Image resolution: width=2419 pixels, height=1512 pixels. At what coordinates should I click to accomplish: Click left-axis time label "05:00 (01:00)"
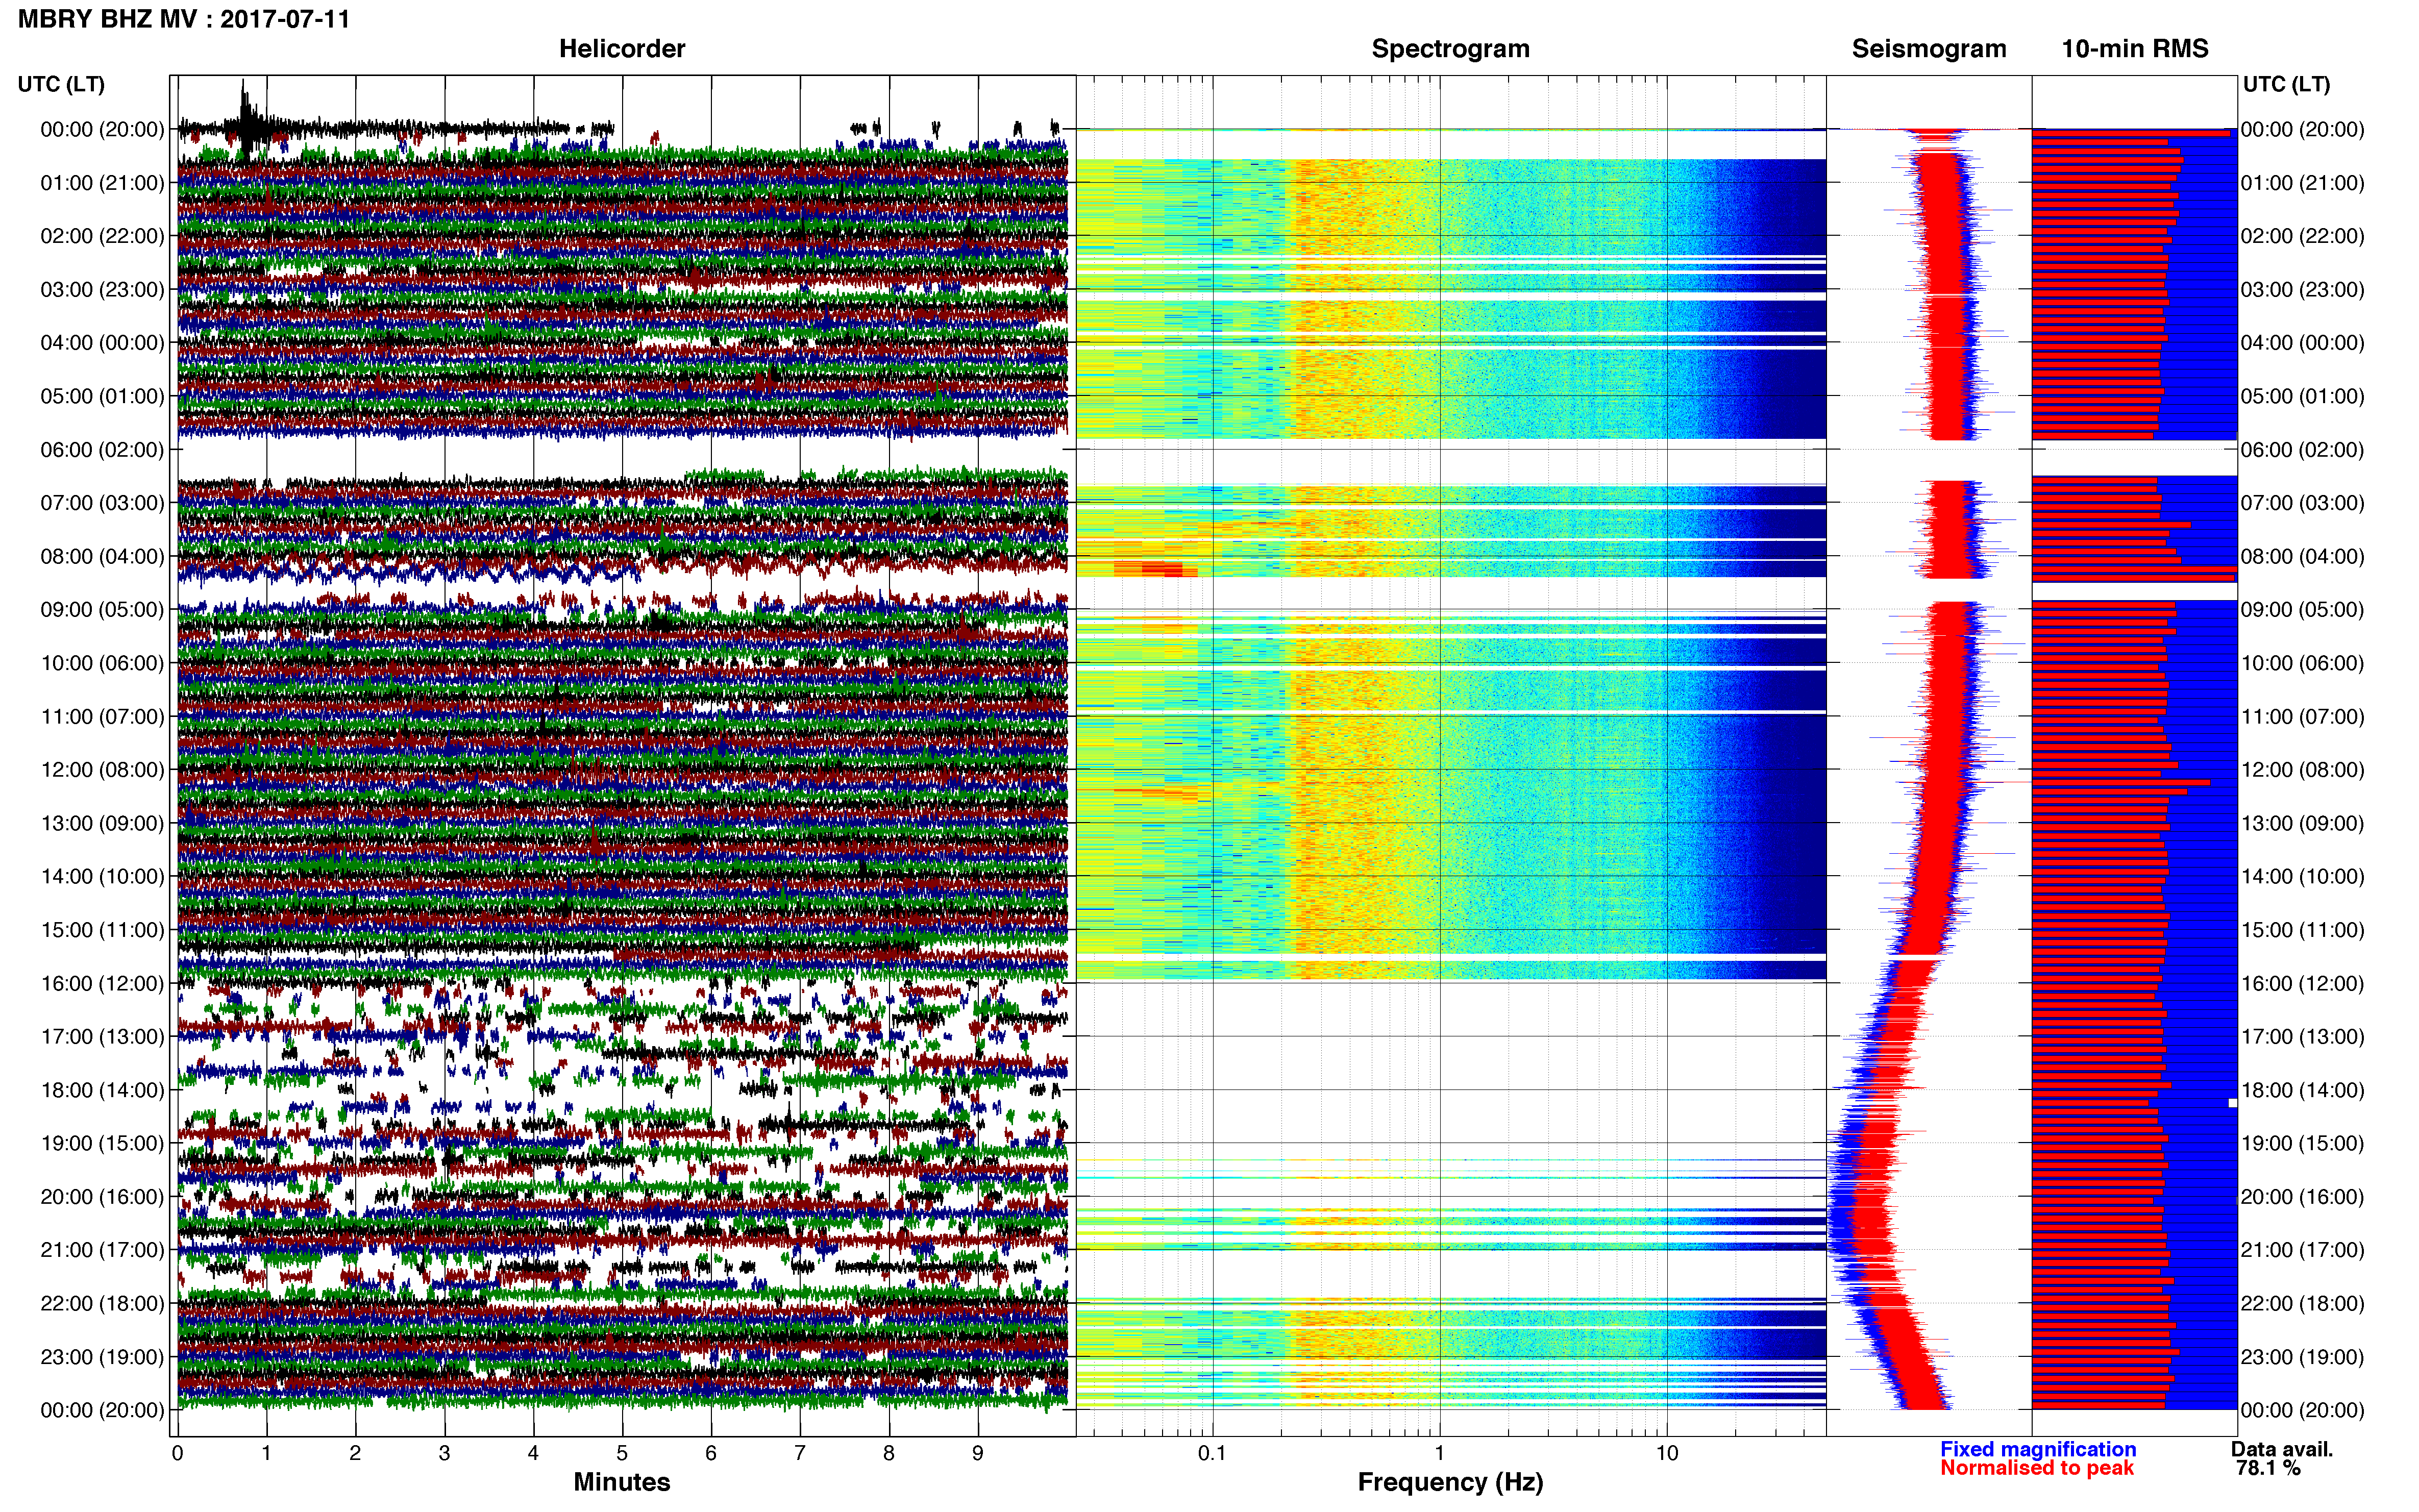tap(102, 396)
